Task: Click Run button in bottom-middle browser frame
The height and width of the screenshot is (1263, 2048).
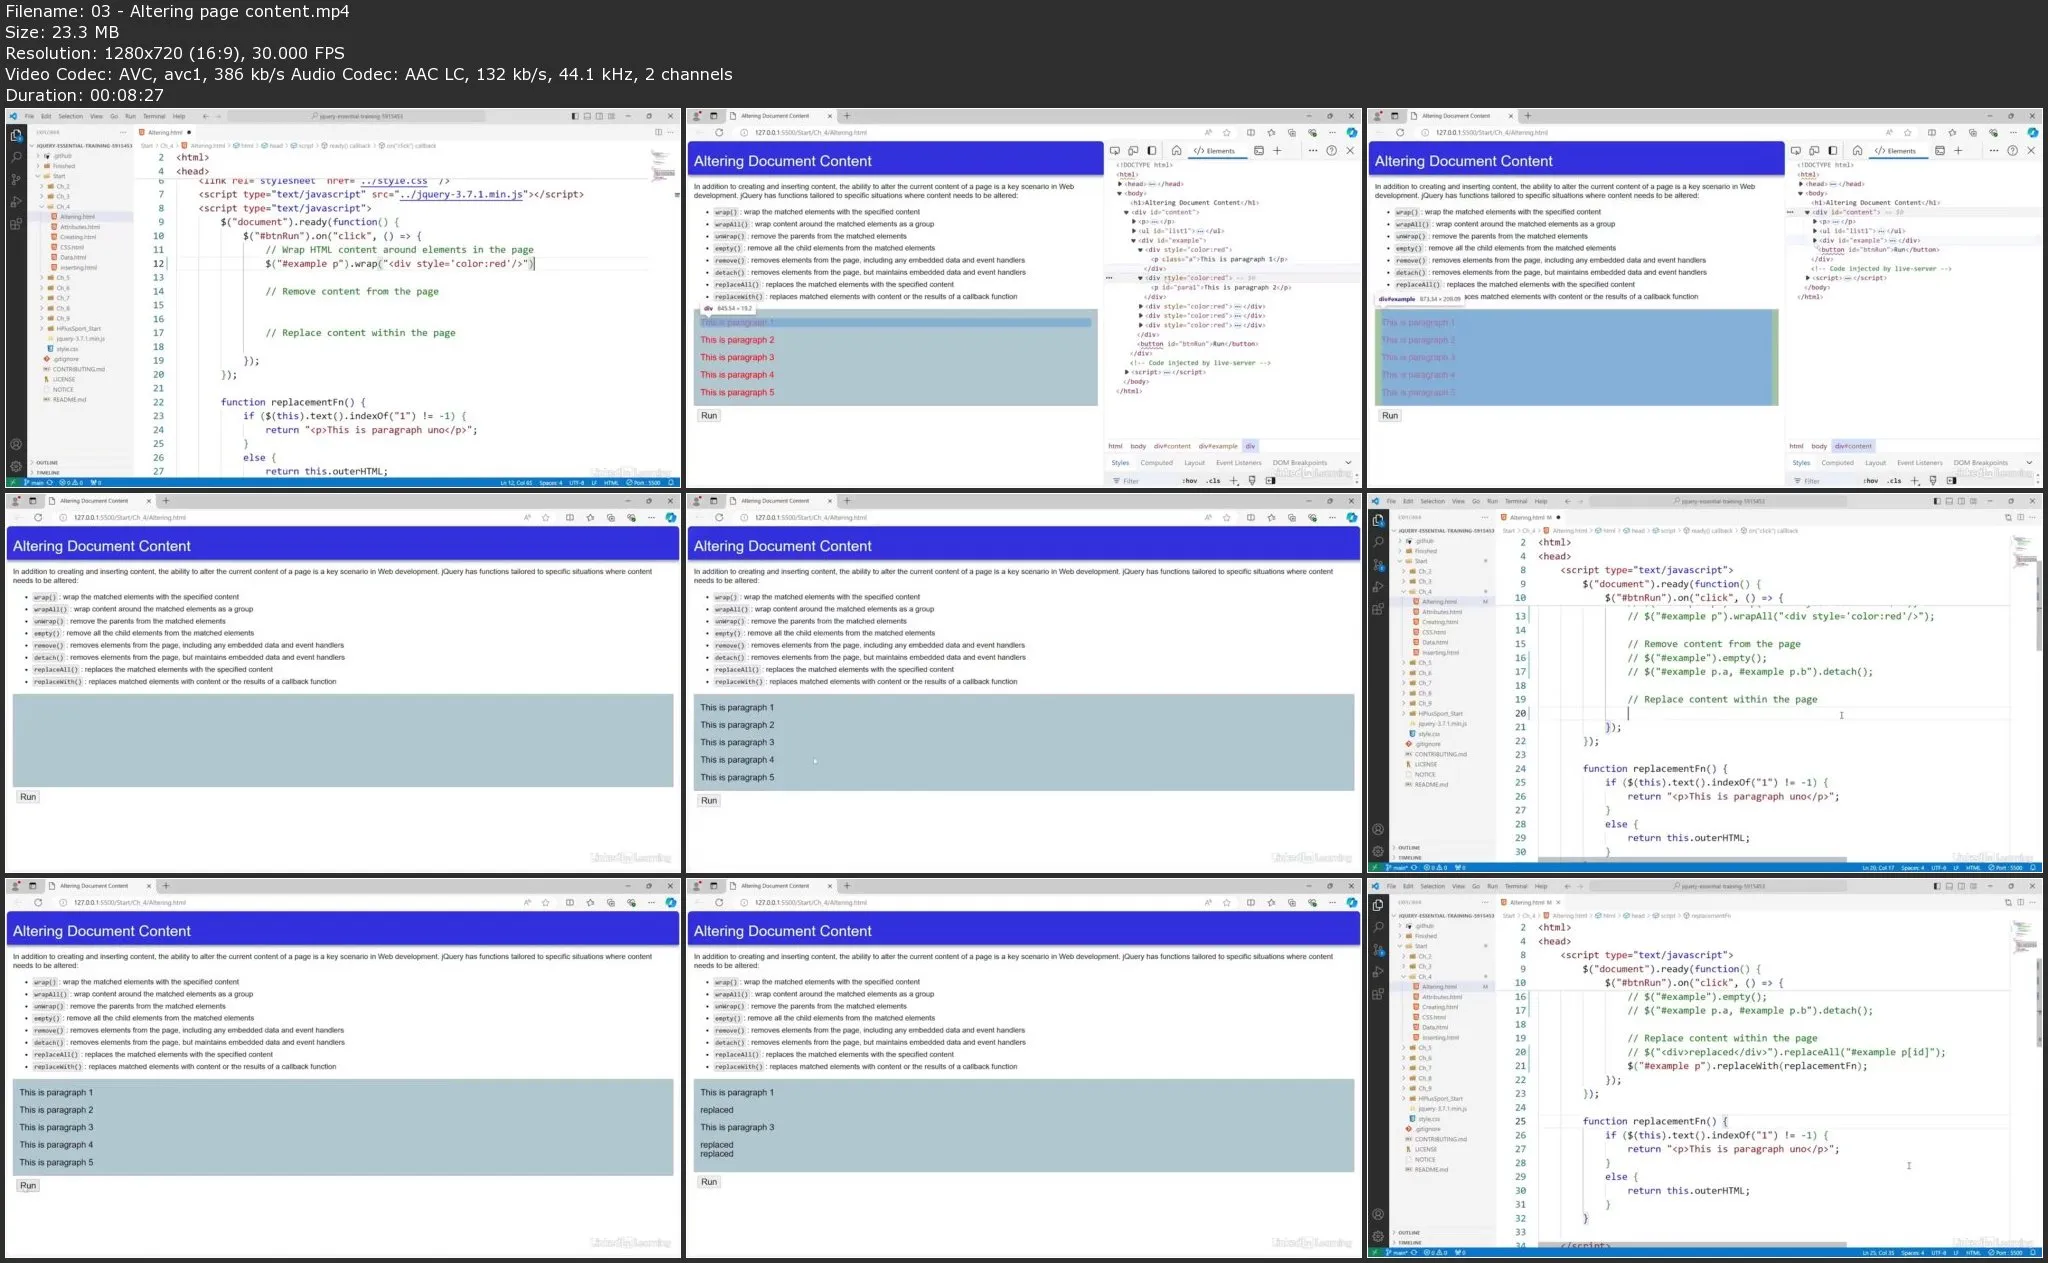Action: tap(709, 1182)
